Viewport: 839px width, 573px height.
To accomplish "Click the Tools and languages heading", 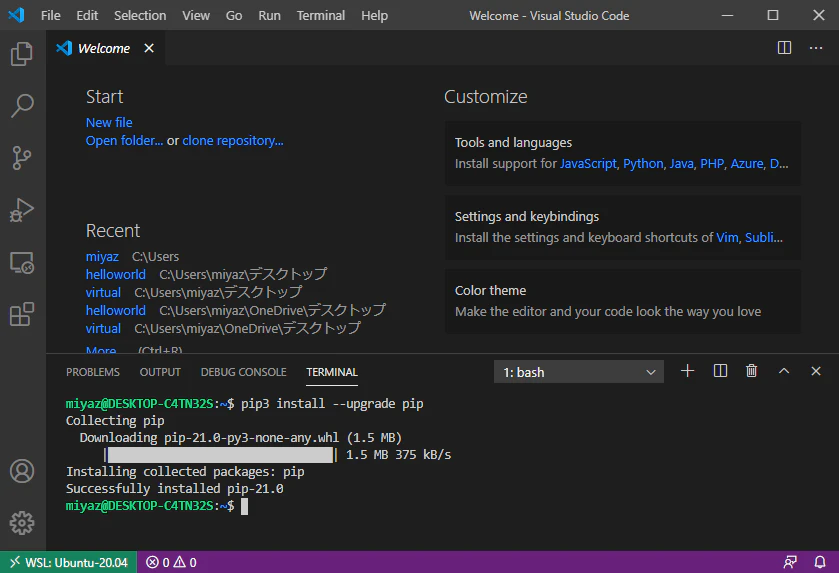I will [x=513, y=143].
